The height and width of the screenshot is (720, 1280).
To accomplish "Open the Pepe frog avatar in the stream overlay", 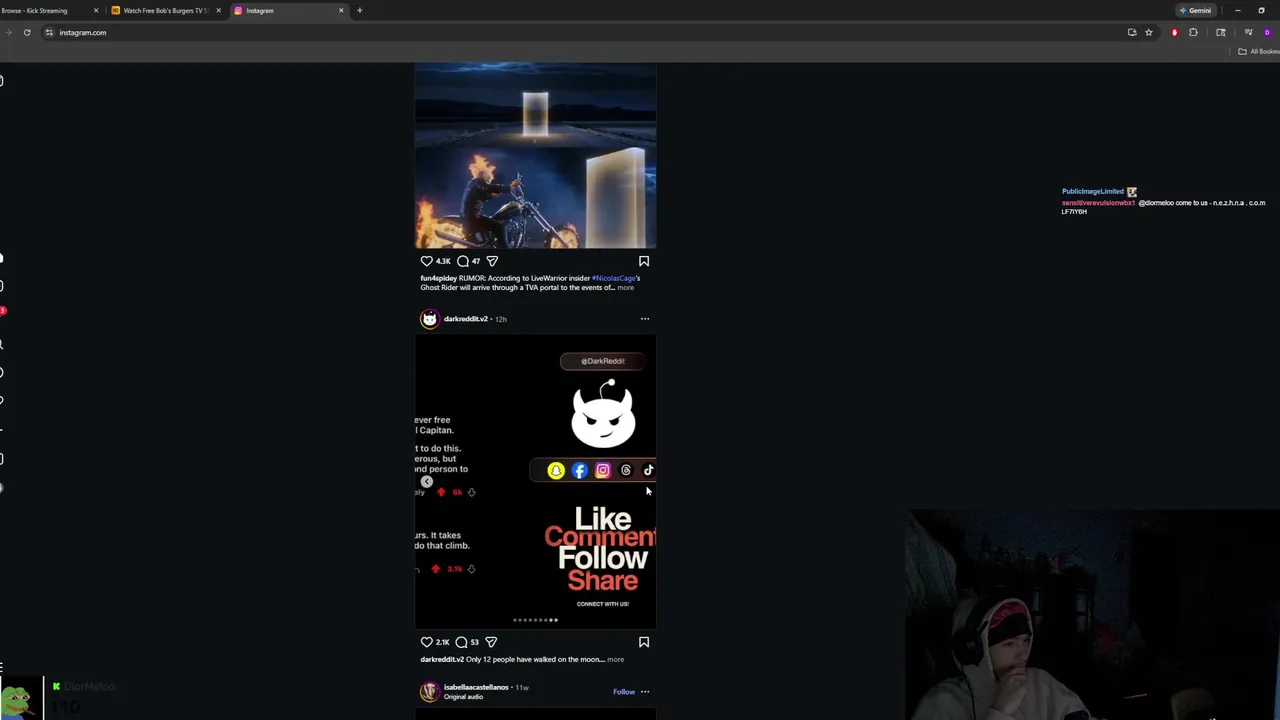I will (x=20, y=698).
